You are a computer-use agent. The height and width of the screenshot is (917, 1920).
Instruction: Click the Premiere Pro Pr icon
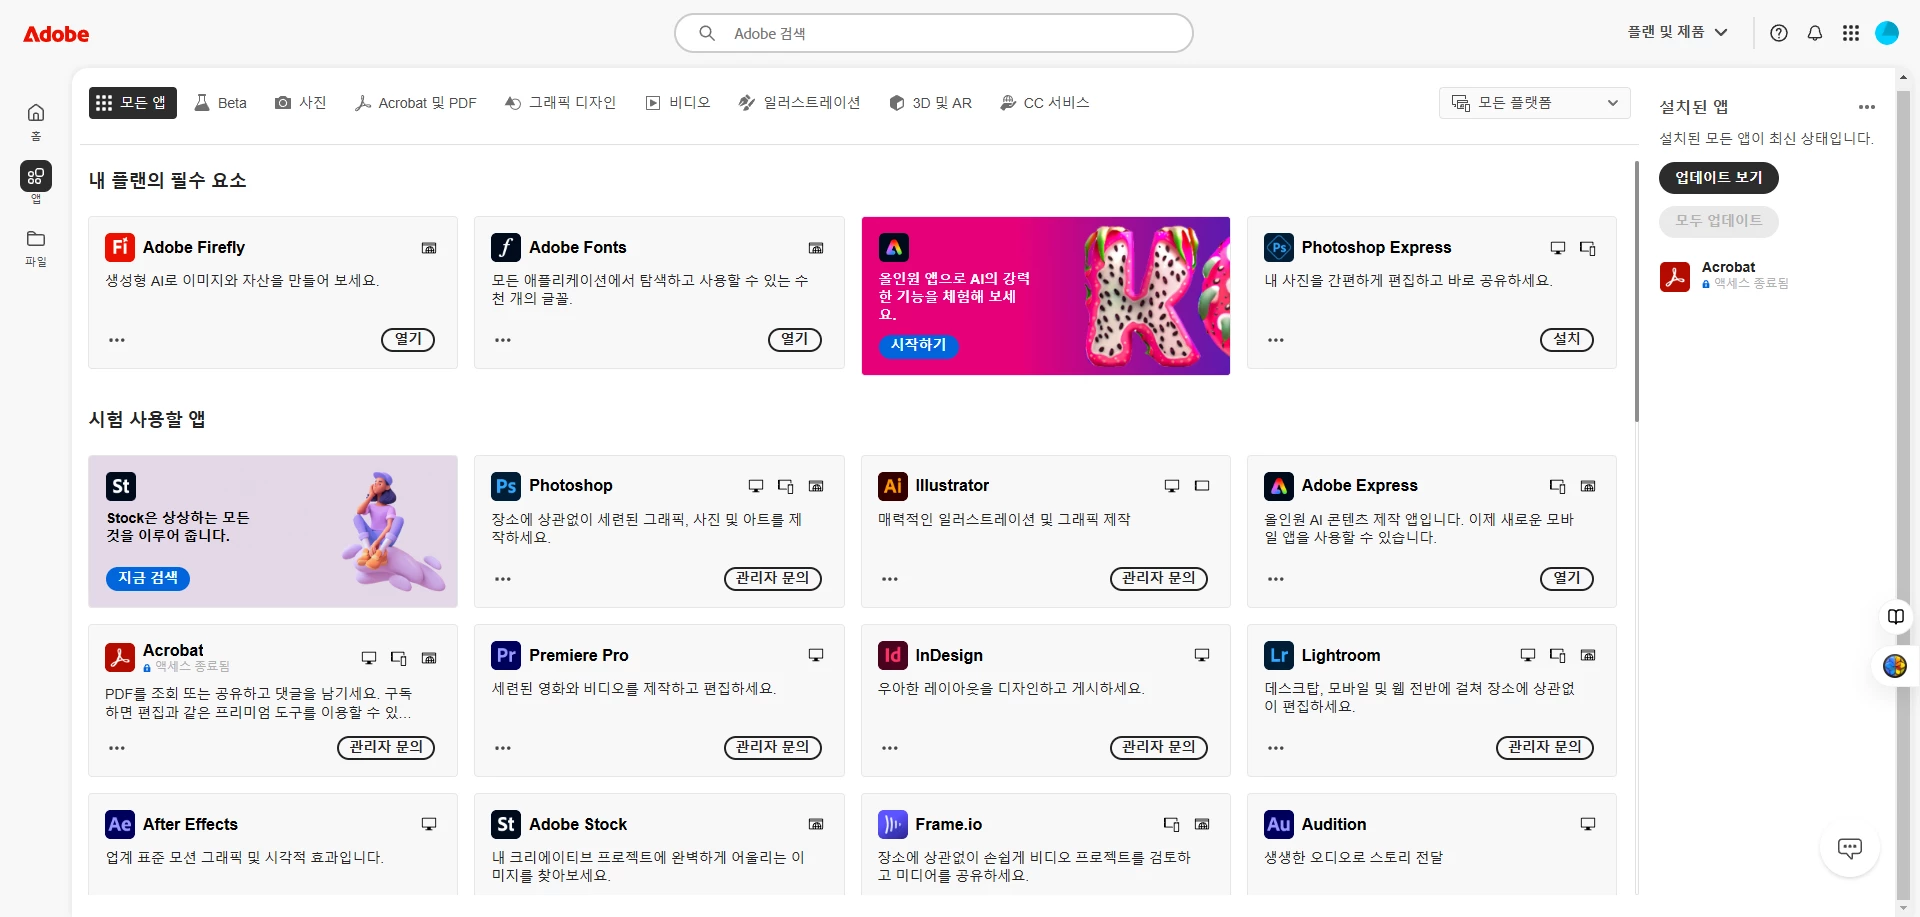[506, 655]
